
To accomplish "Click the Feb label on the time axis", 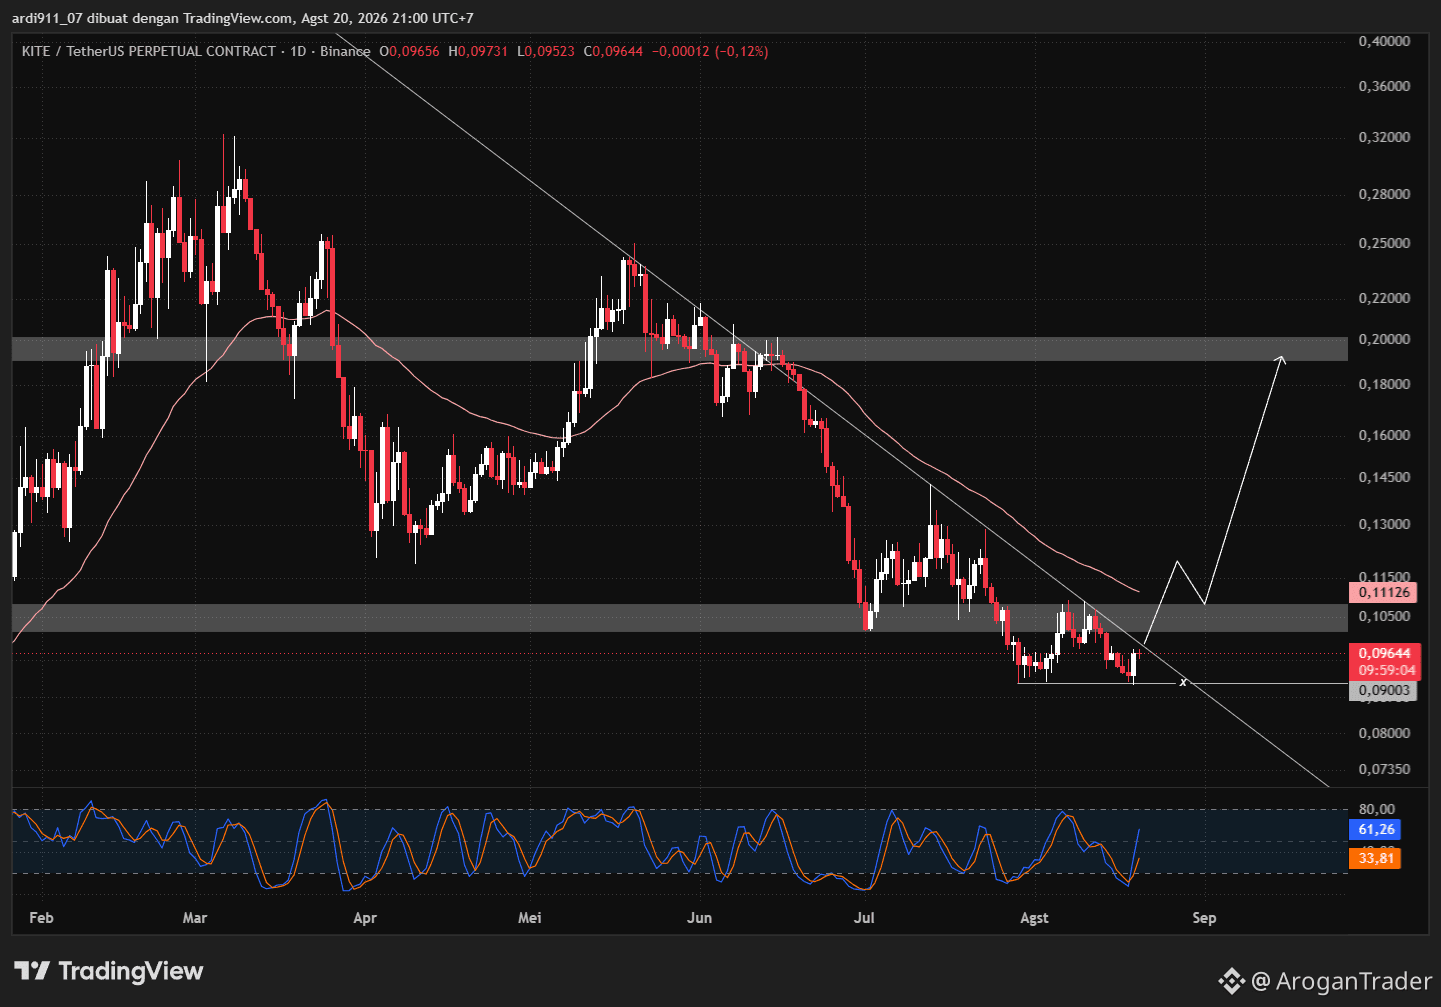I will click(x=41, y=917).
